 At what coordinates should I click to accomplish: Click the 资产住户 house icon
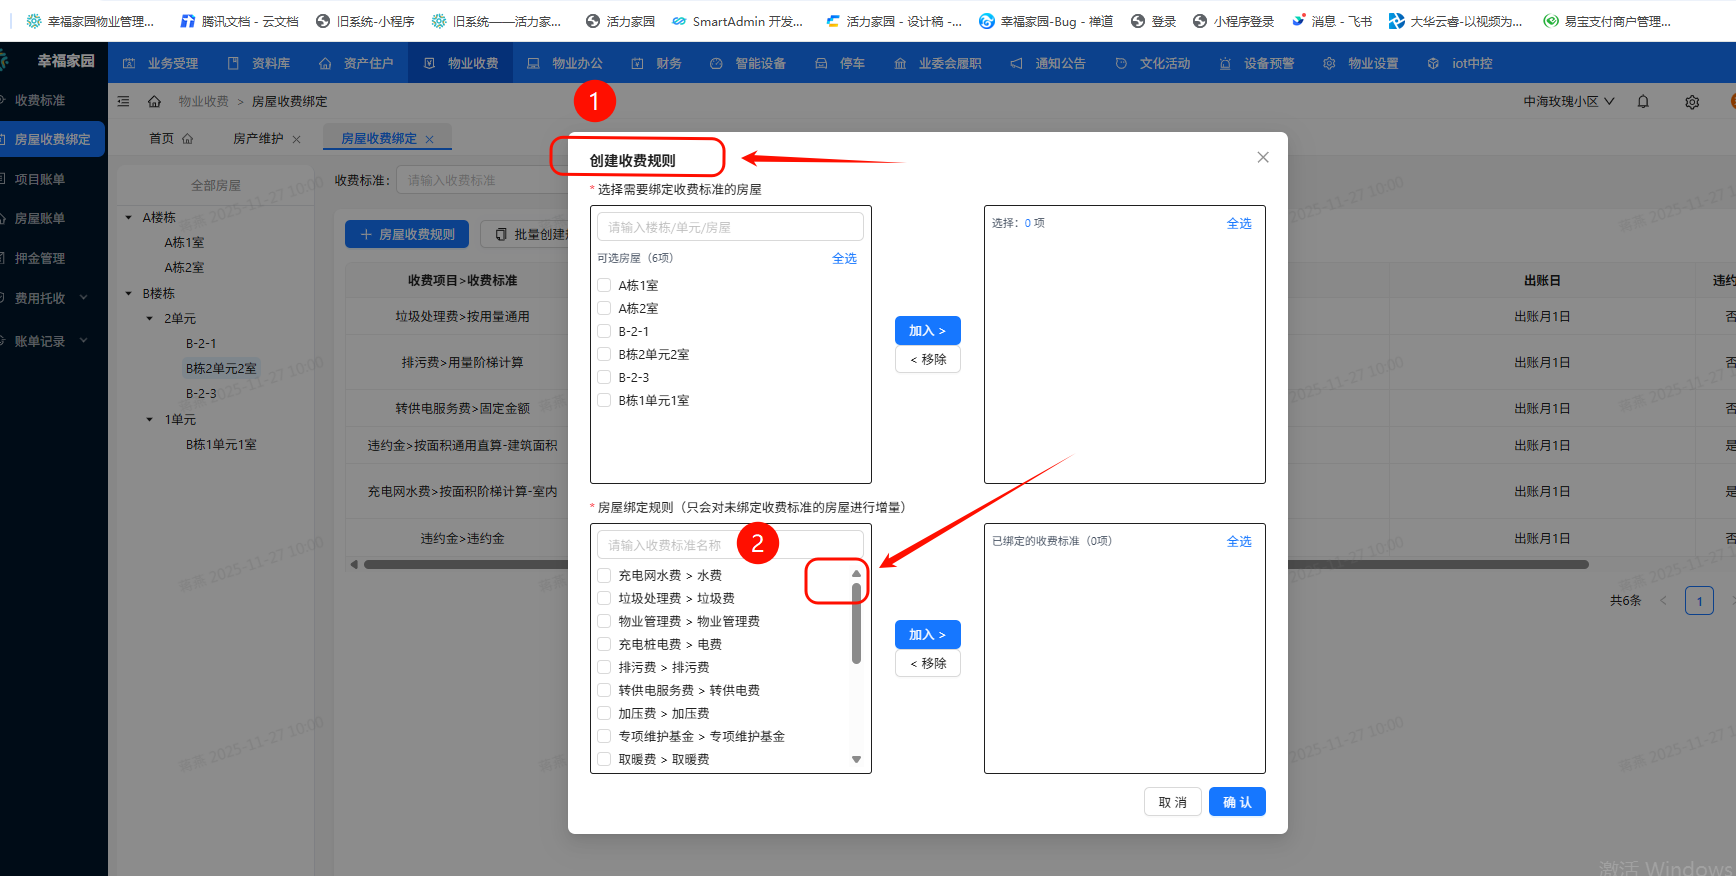point(325,63)
